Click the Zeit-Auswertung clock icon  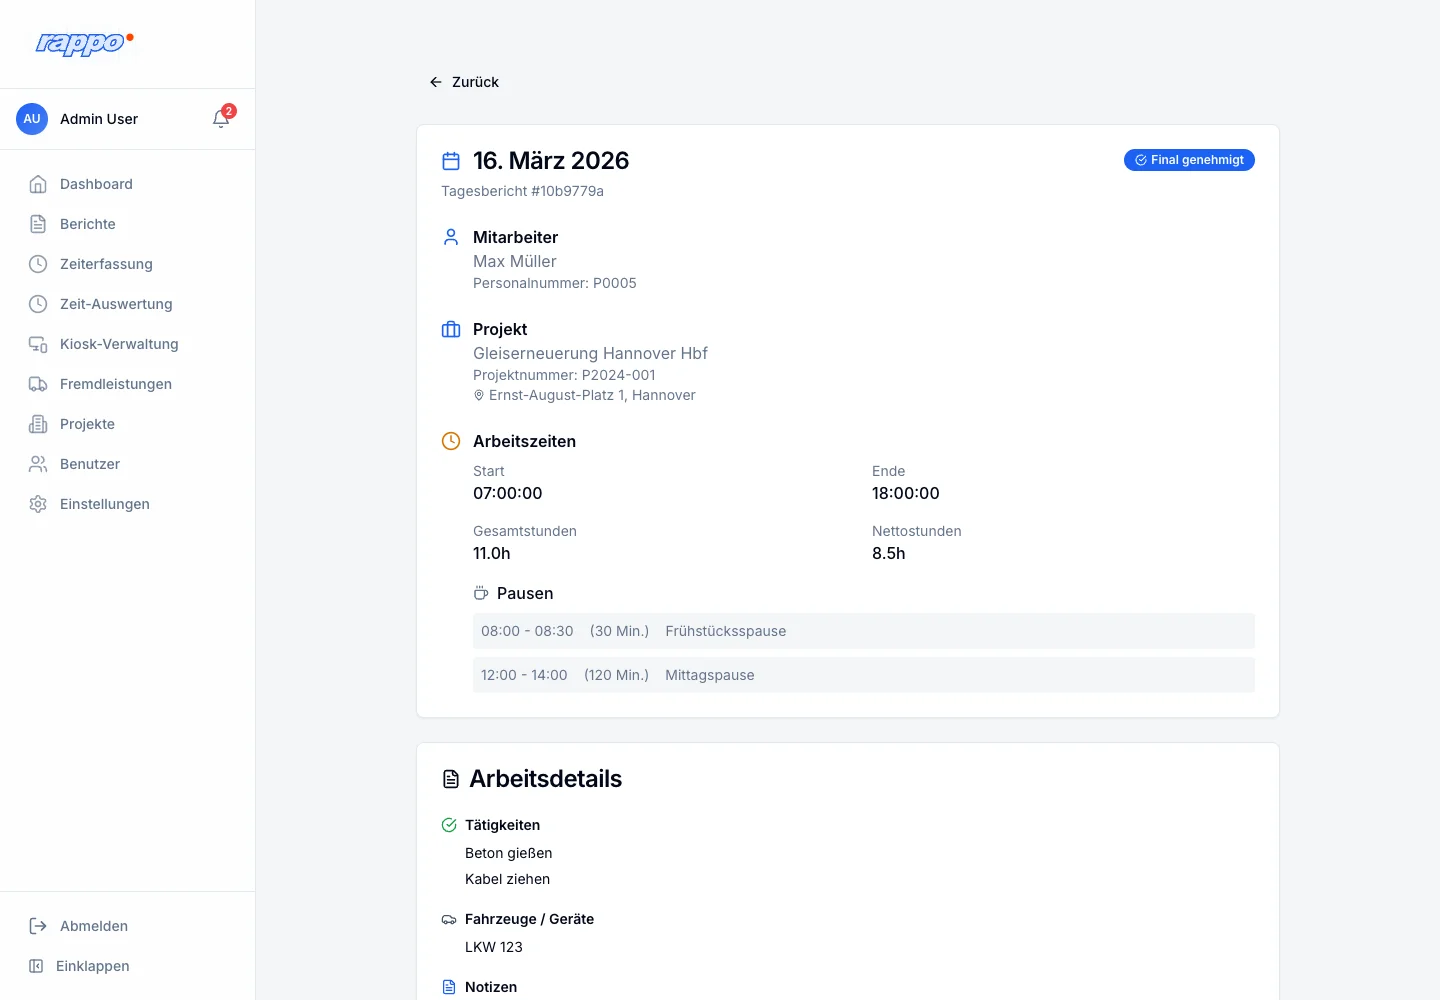tap(38, 304)
